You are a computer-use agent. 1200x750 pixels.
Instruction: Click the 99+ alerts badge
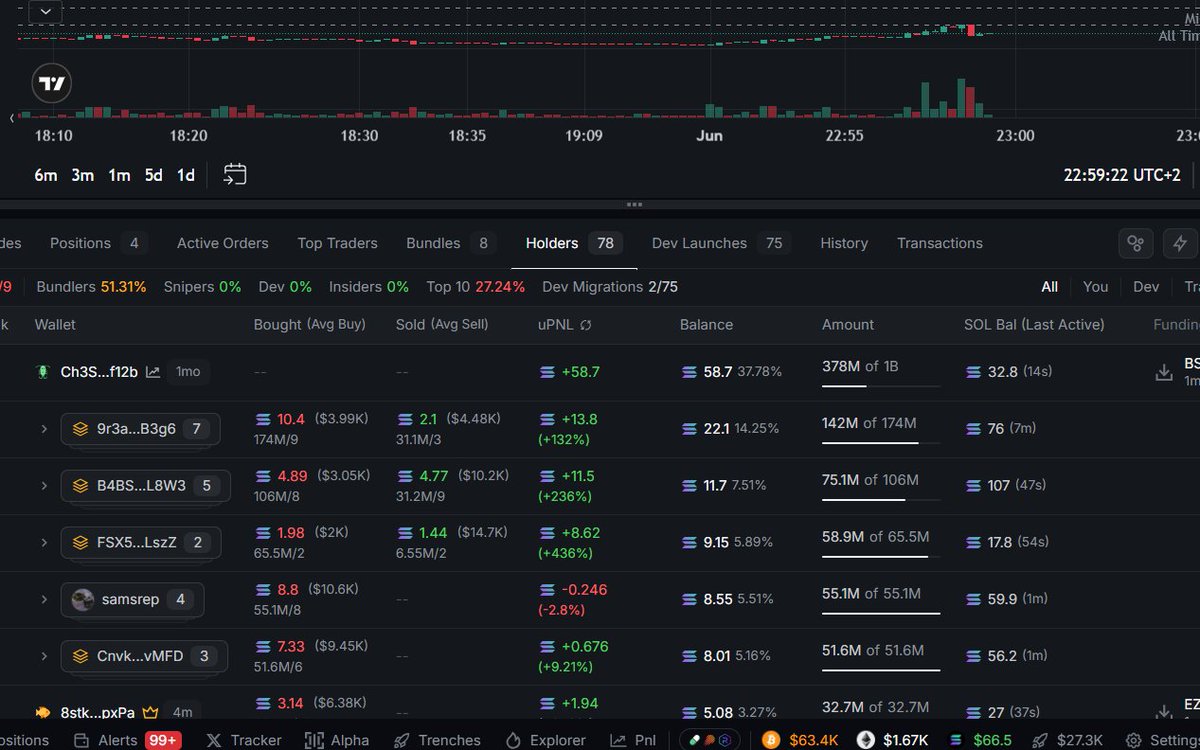tap(162, 740)
